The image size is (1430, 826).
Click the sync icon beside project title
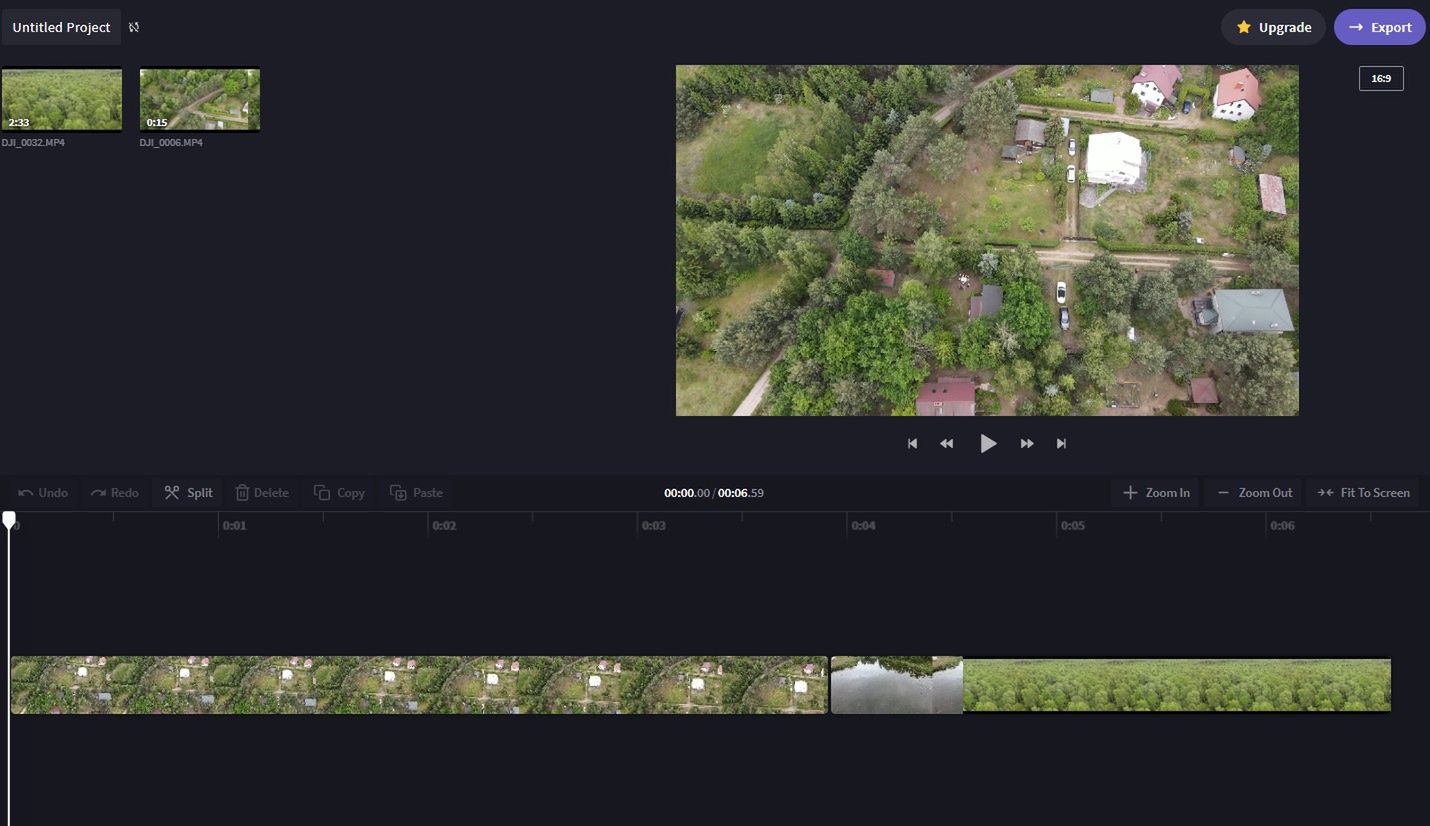[x=134, y=27]
